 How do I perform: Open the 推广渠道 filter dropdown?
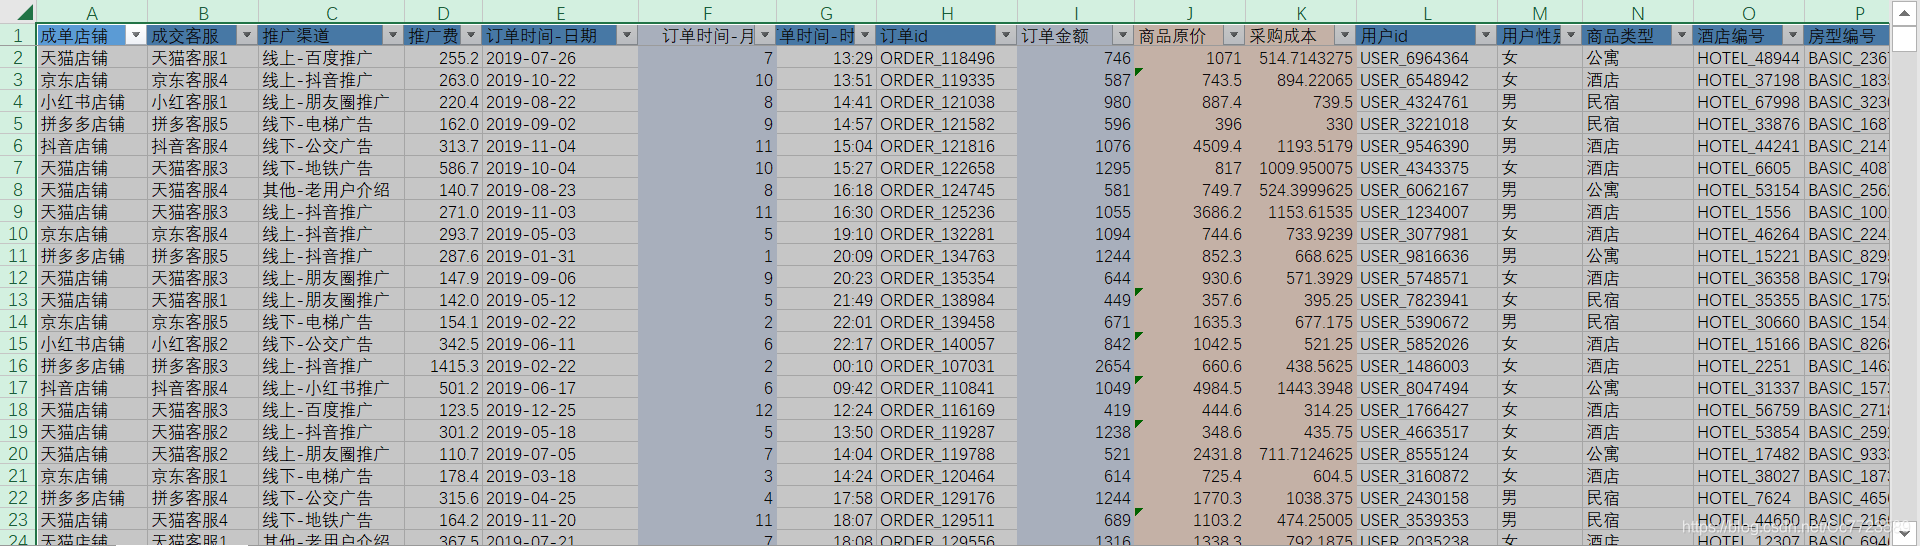coord(393,36)
